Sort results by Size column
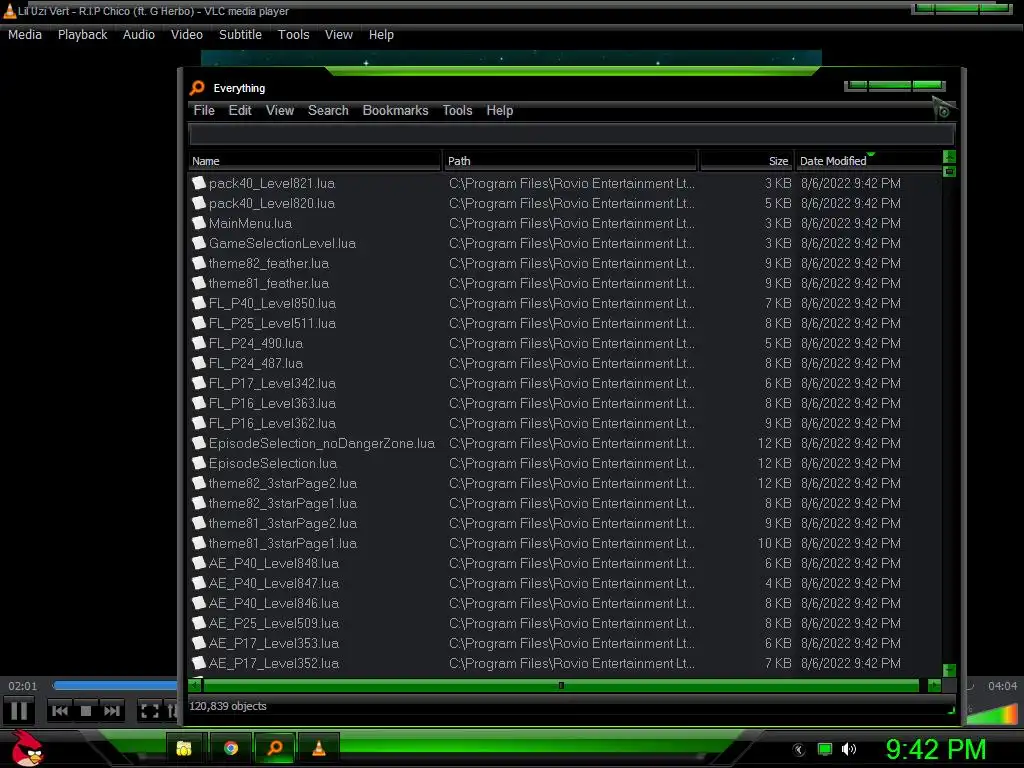The image size is (1024, 768). [746, 161]
